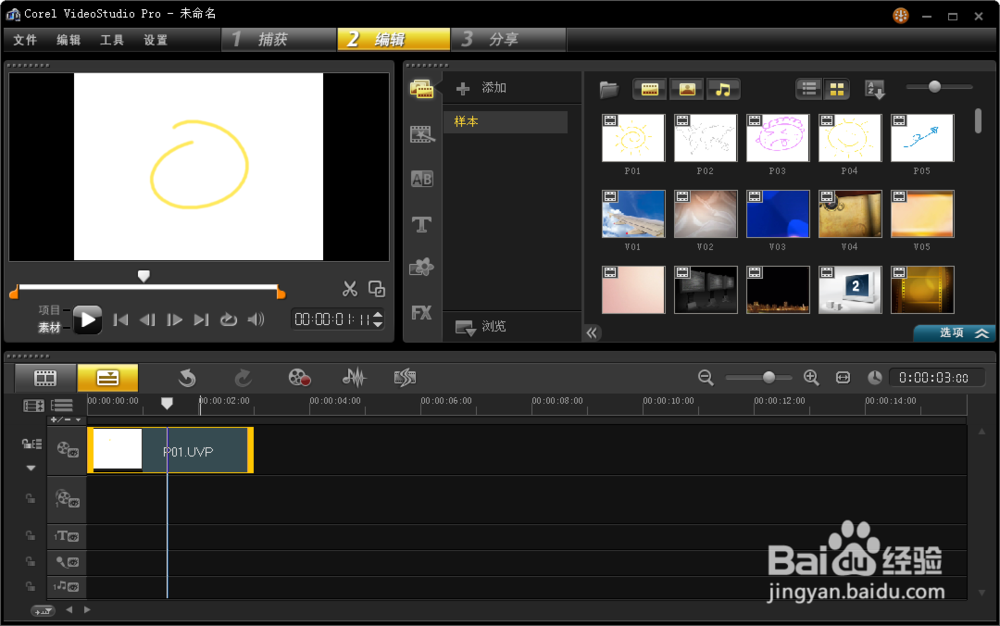Open the auto music icon
This screenshot has width=1000, height=626.
pyautogui.click(x=405, y=378)
